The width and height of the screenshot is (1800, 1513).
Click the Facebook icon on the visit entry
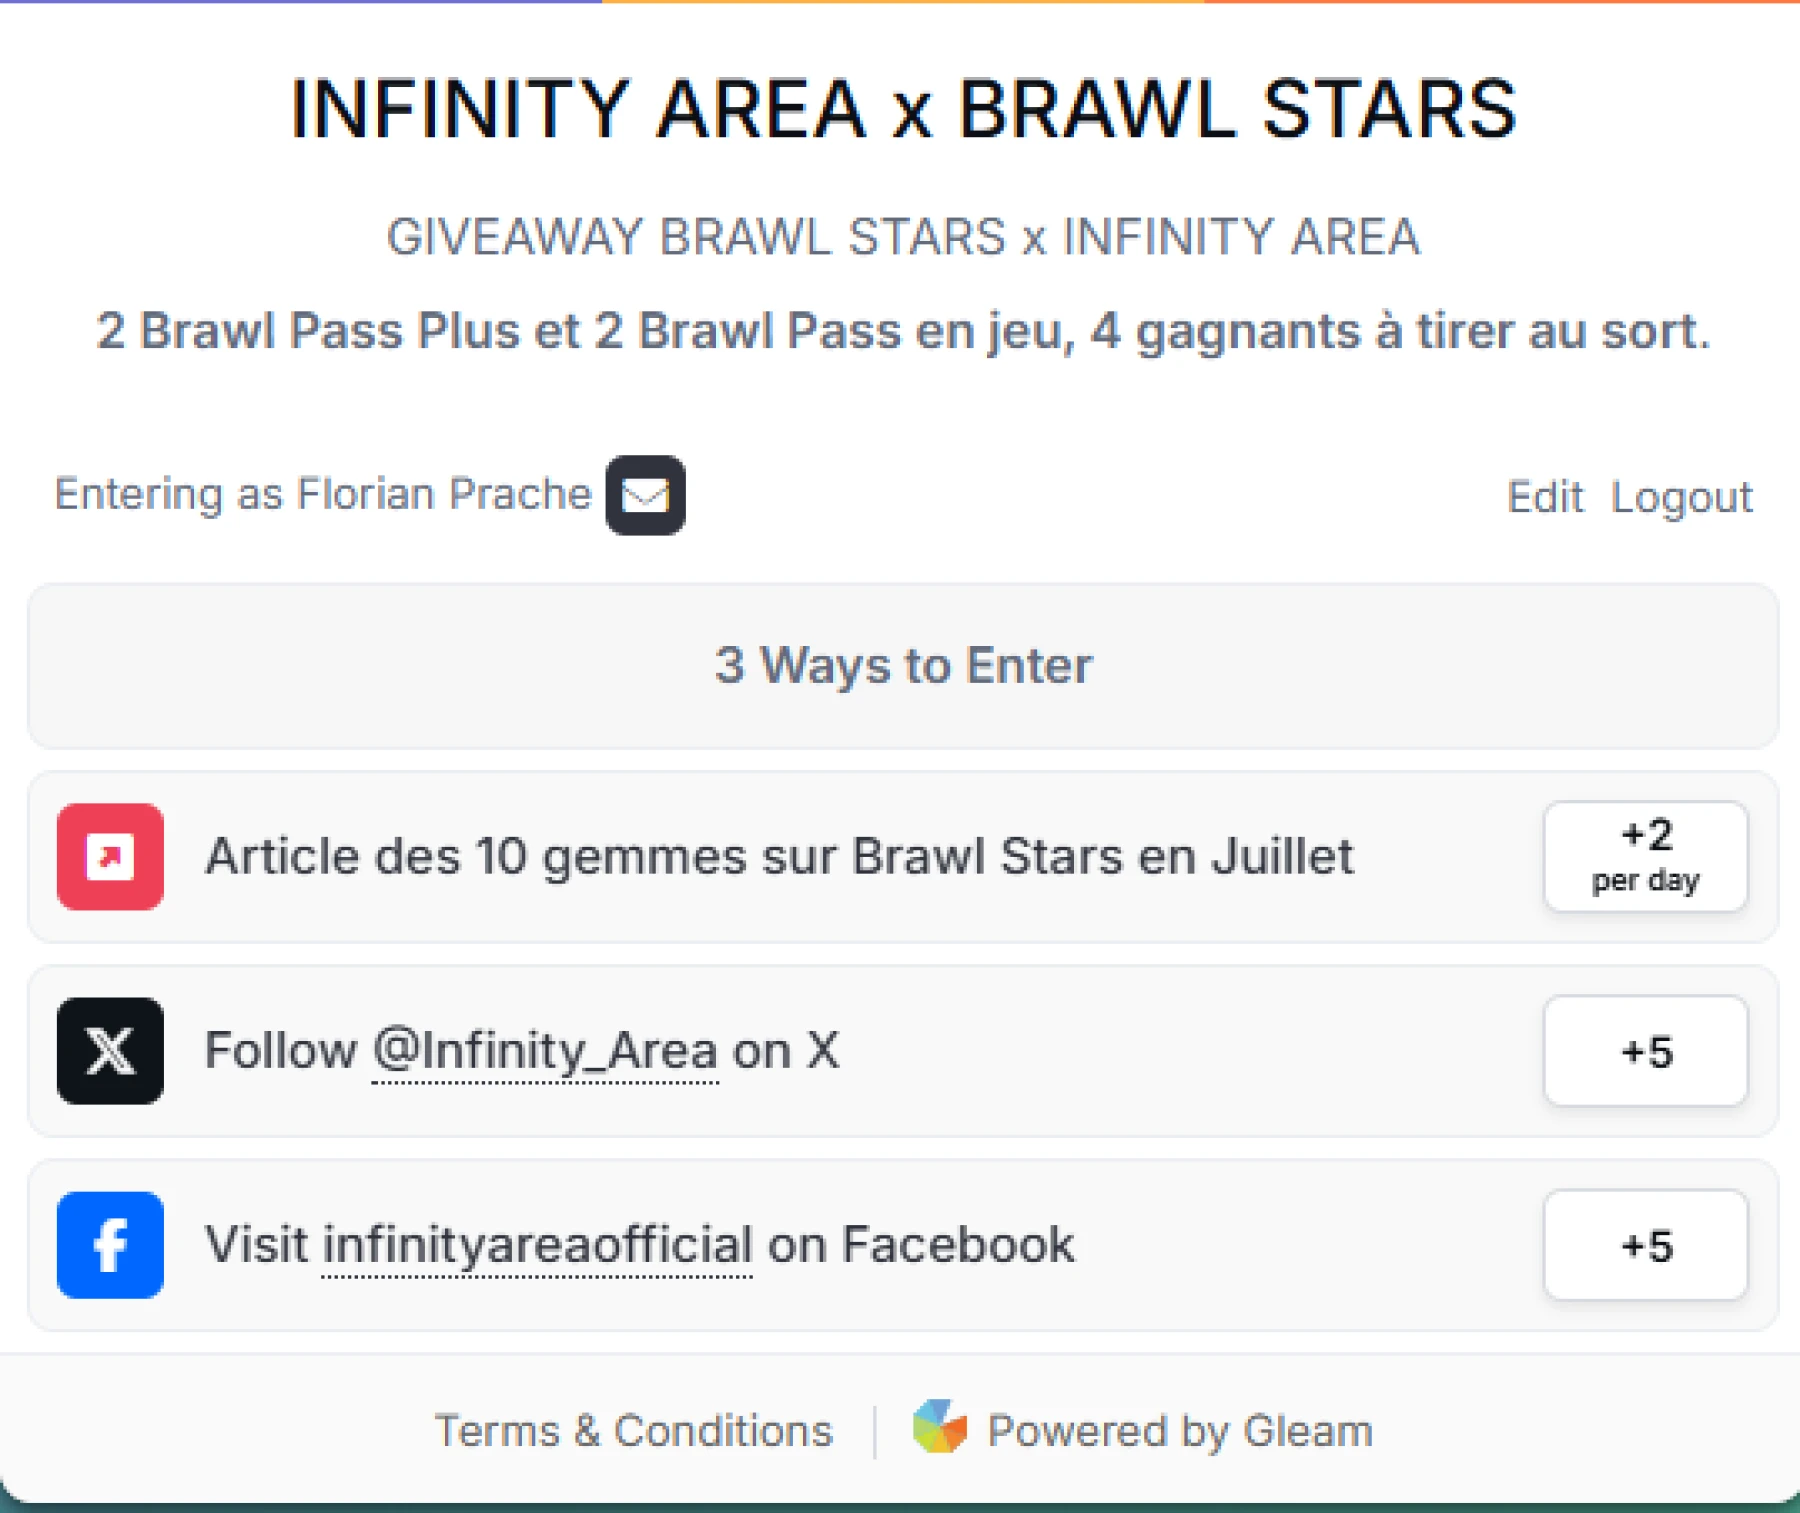point(110,1245)
